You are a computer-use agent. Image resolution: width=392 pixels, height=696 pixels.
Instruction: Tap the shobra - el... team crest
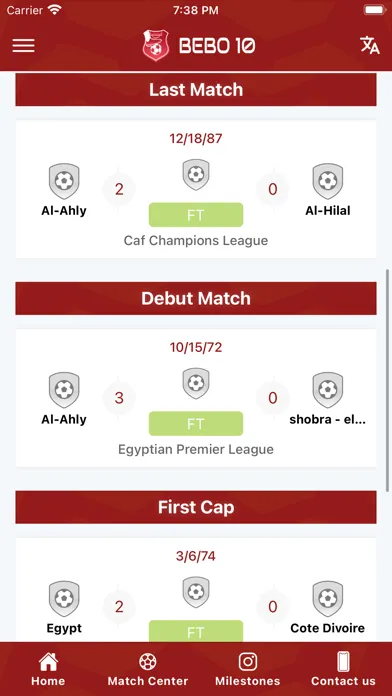pos(328,390)
